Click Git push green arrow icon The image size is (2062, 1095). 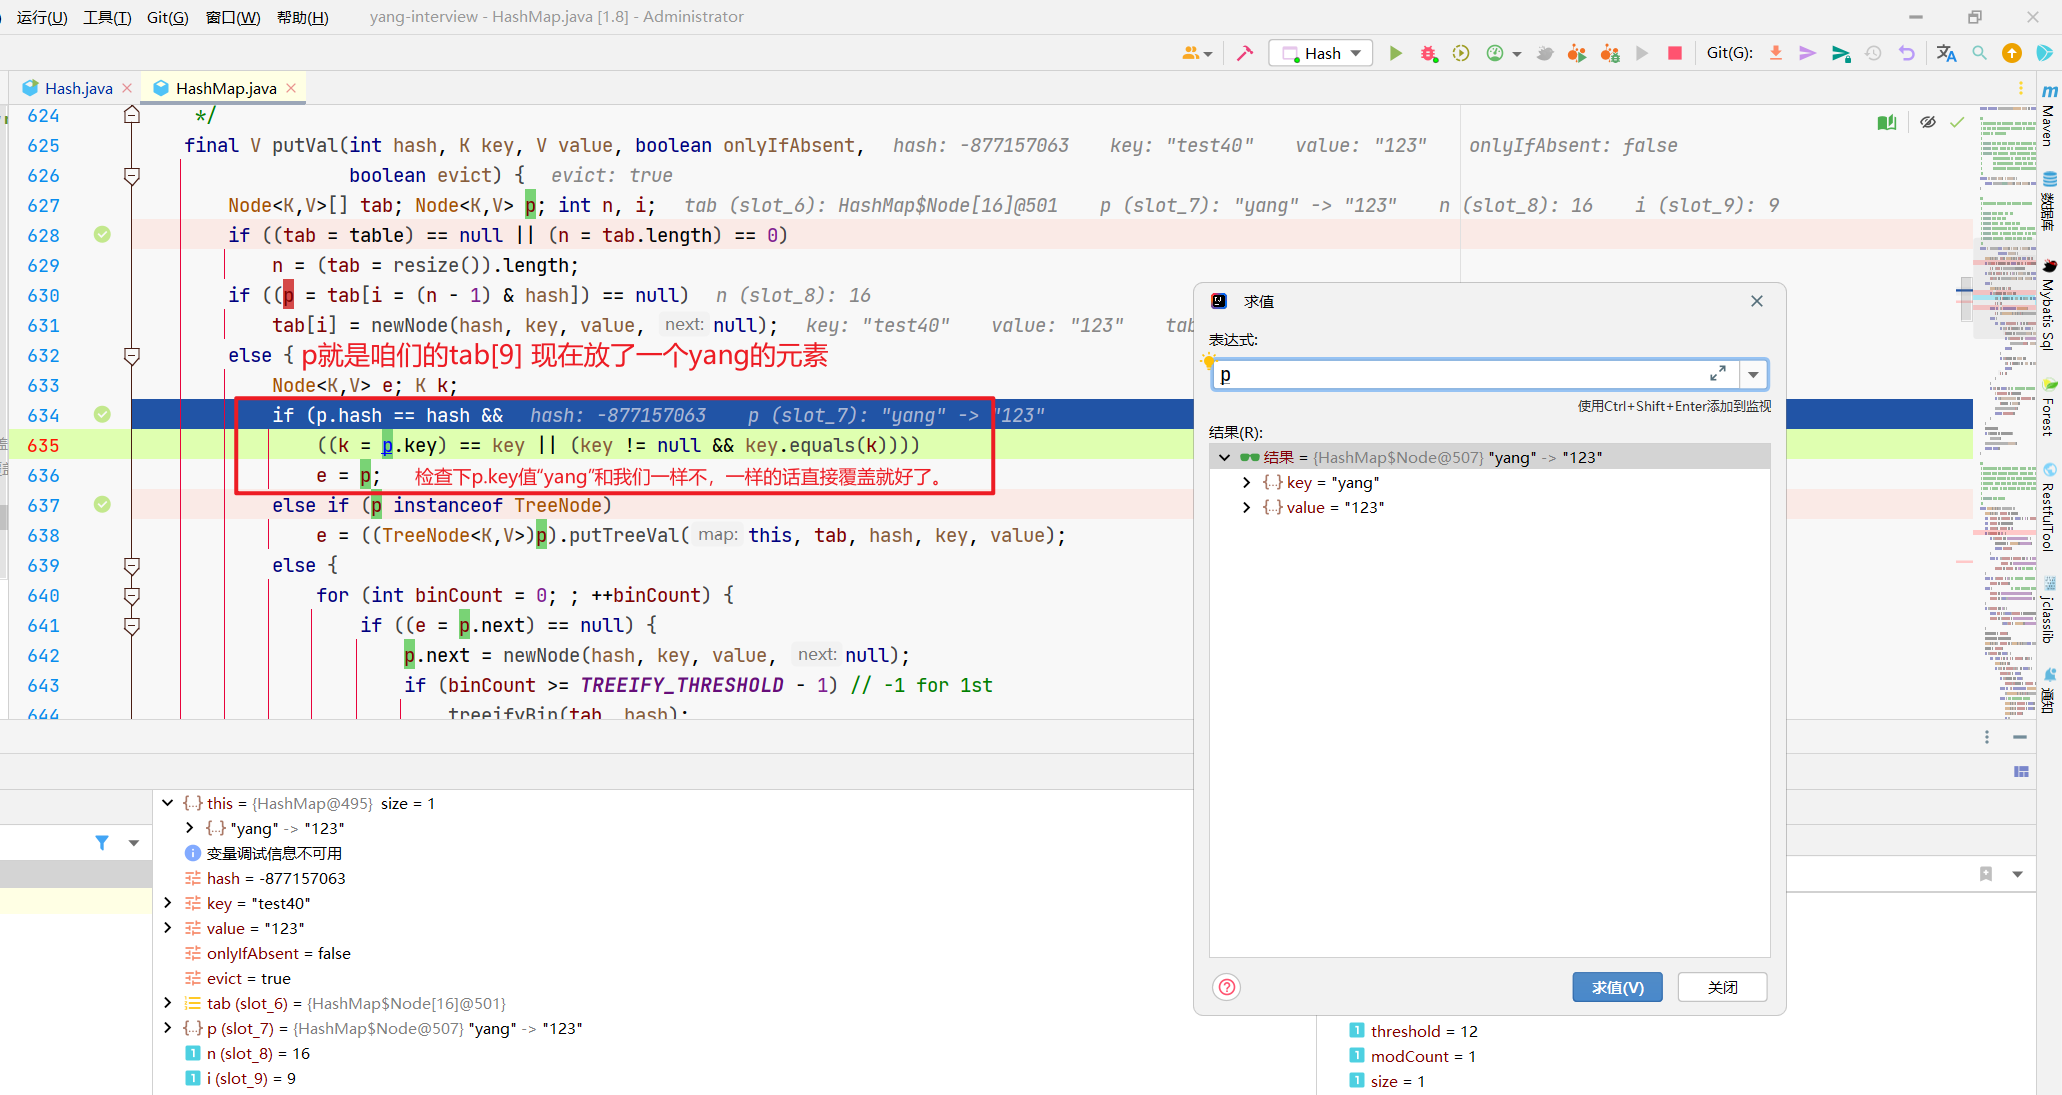point(1841,53)
